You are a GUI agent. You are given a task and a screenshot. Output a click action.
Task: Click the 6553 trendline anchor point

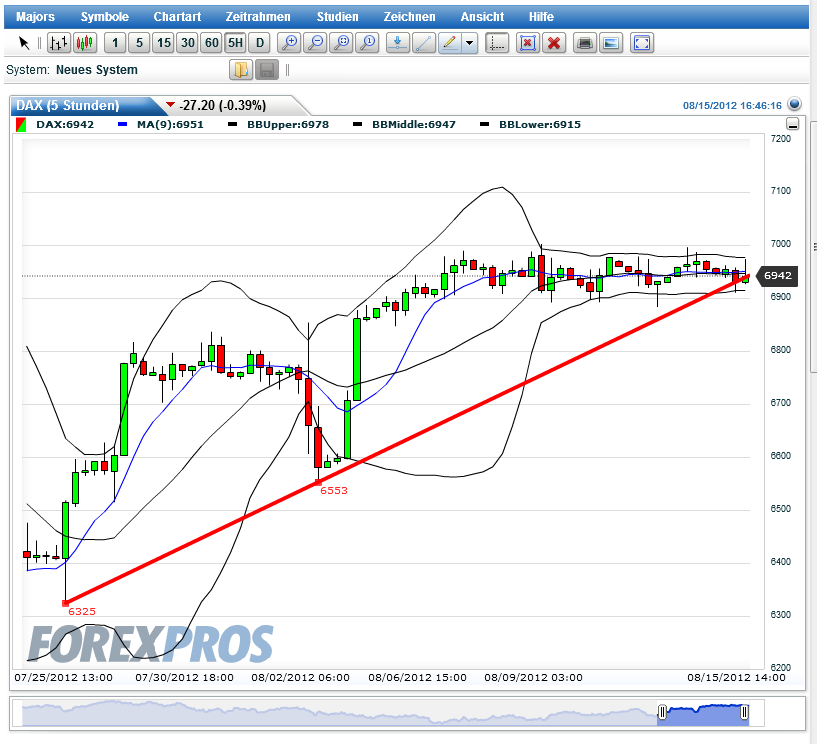[x=318, y=482]
